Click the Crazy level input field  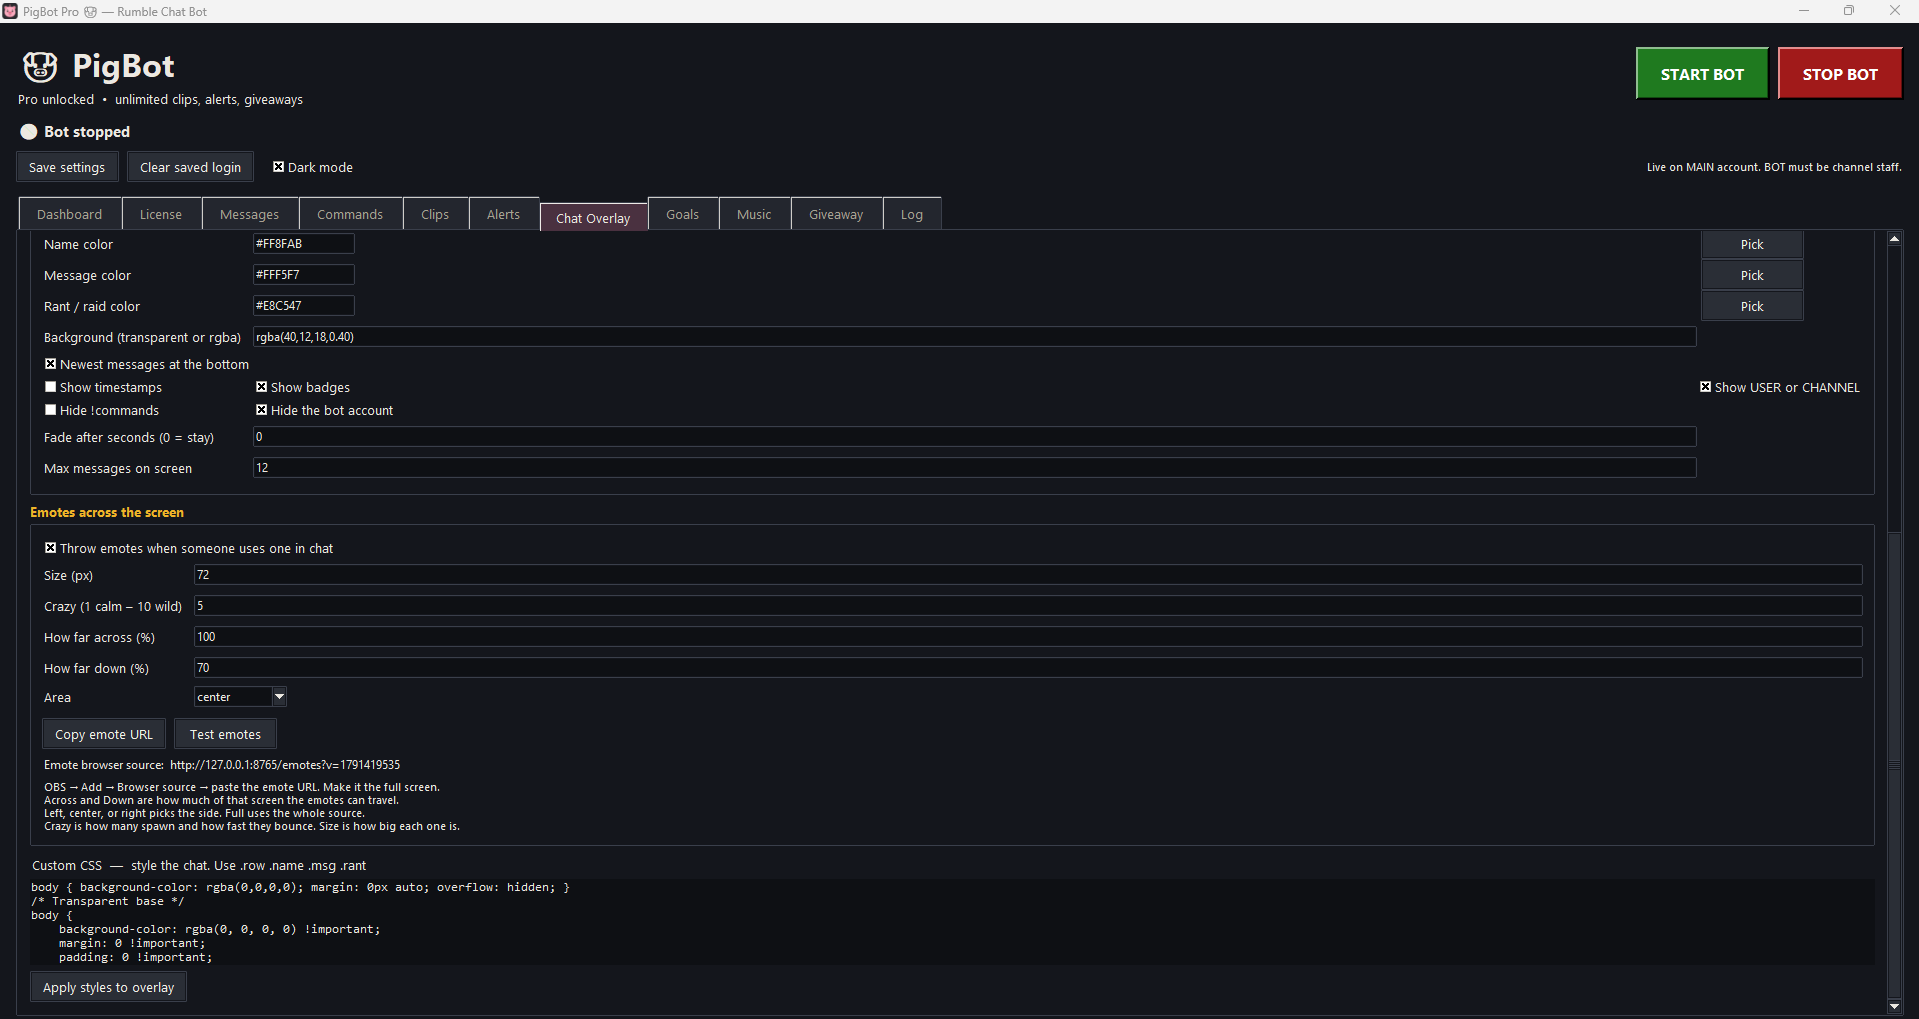pos(1028,606)
